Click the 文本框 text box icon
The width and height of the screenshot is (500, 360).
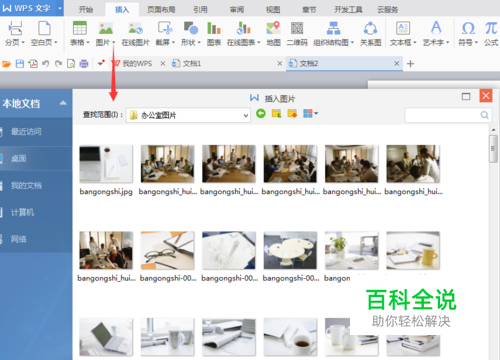tap(403, 28)
